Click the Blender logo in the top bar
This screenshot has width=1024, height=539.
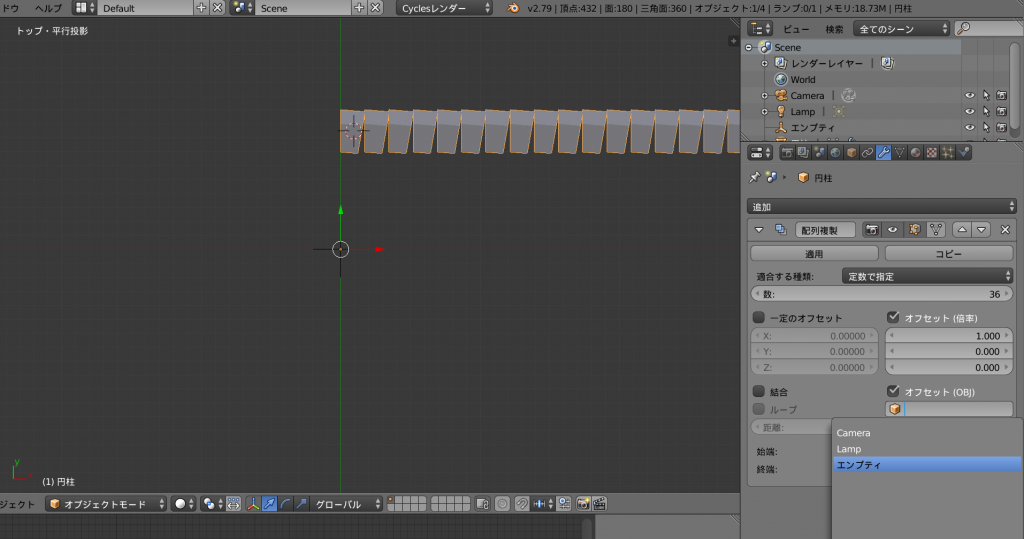click(x=513, y=8)
